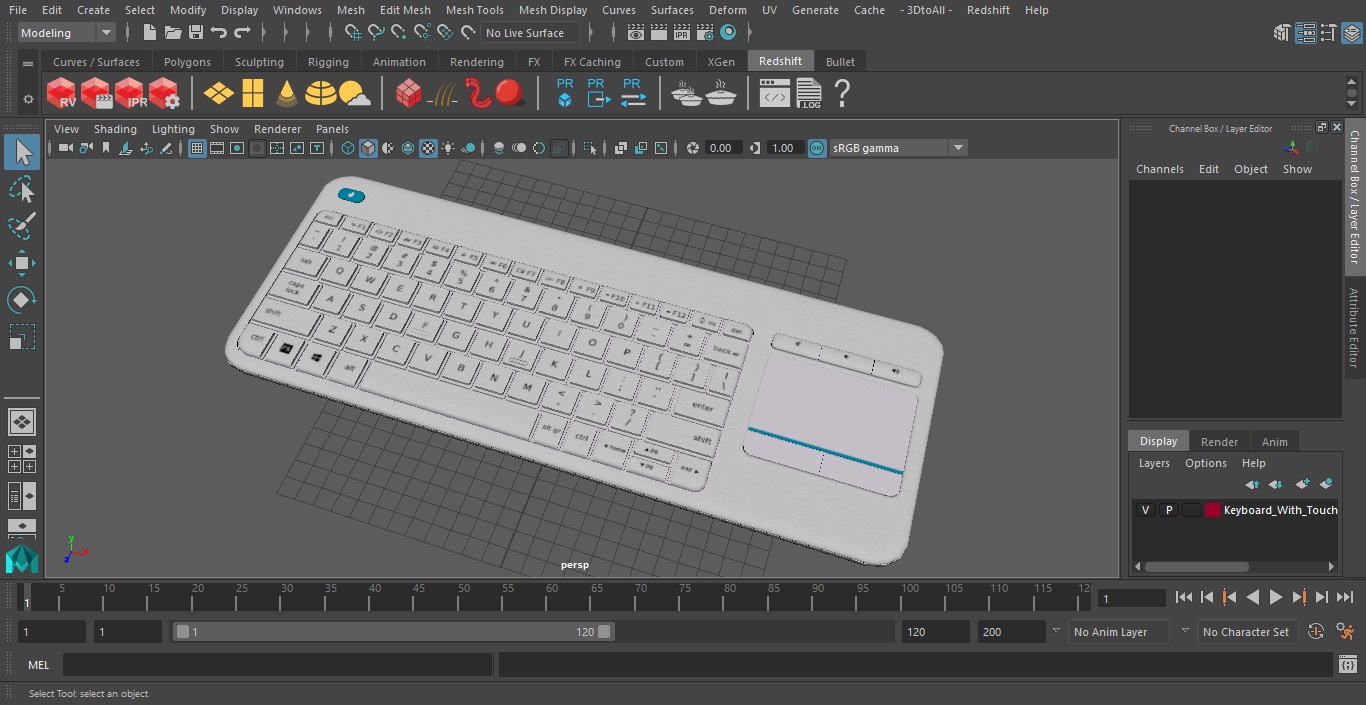The image size is (1366, 705).
Task: Open the Attribute Editor side tab
Action: tap(1355, 328)
